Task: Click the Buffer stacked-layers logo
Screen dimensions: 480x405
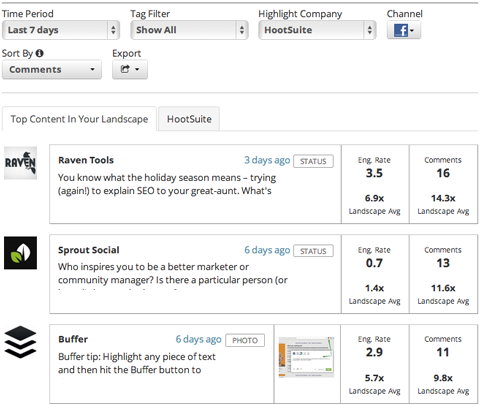Action: pos(20,342)
